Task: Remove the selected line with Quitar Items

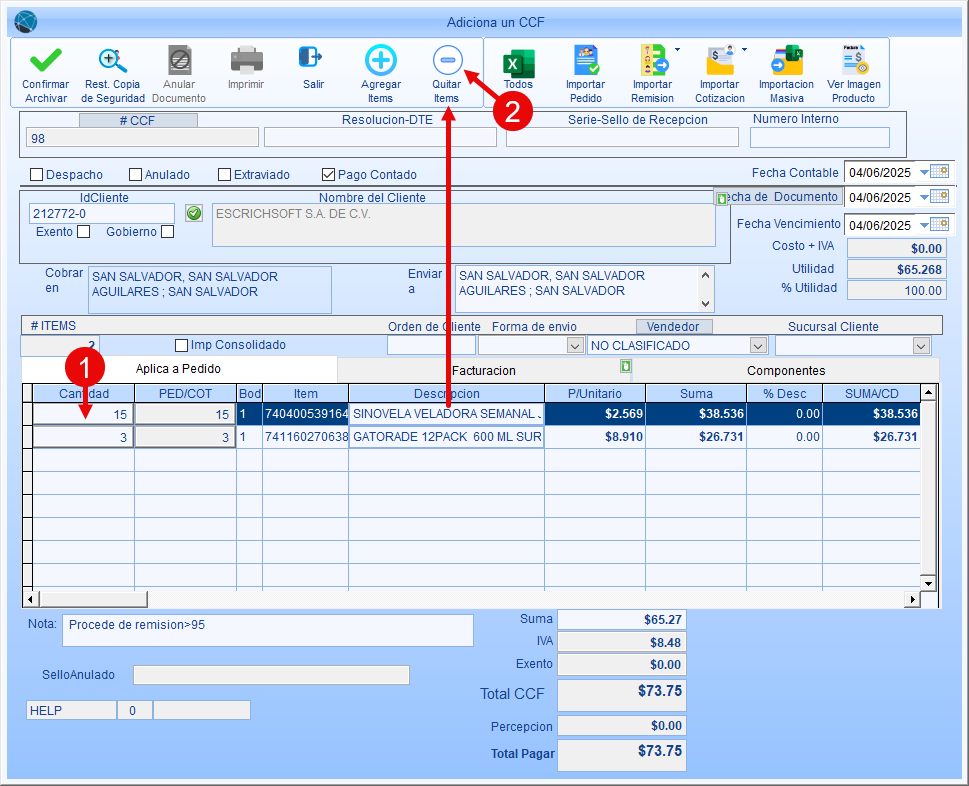Action: coord(446,60)
